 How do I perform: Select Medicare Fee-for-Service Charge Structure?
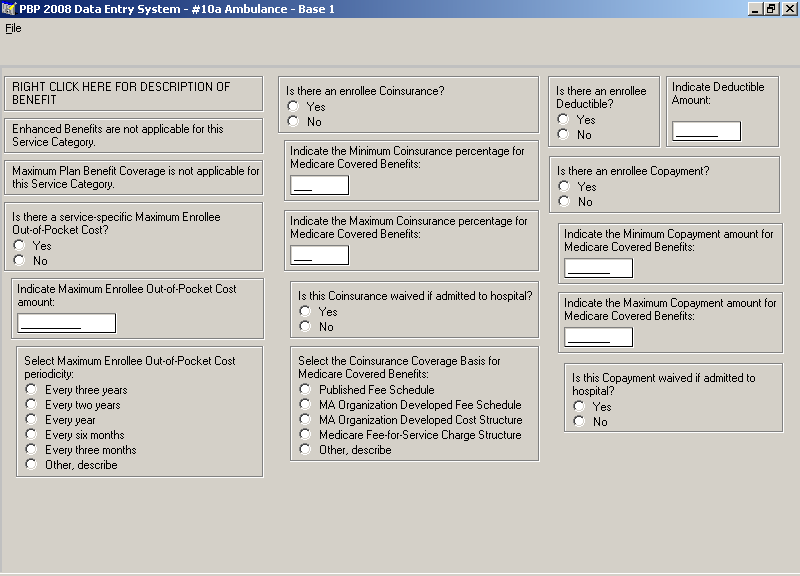pyautogui.click(x=305, y=435)
